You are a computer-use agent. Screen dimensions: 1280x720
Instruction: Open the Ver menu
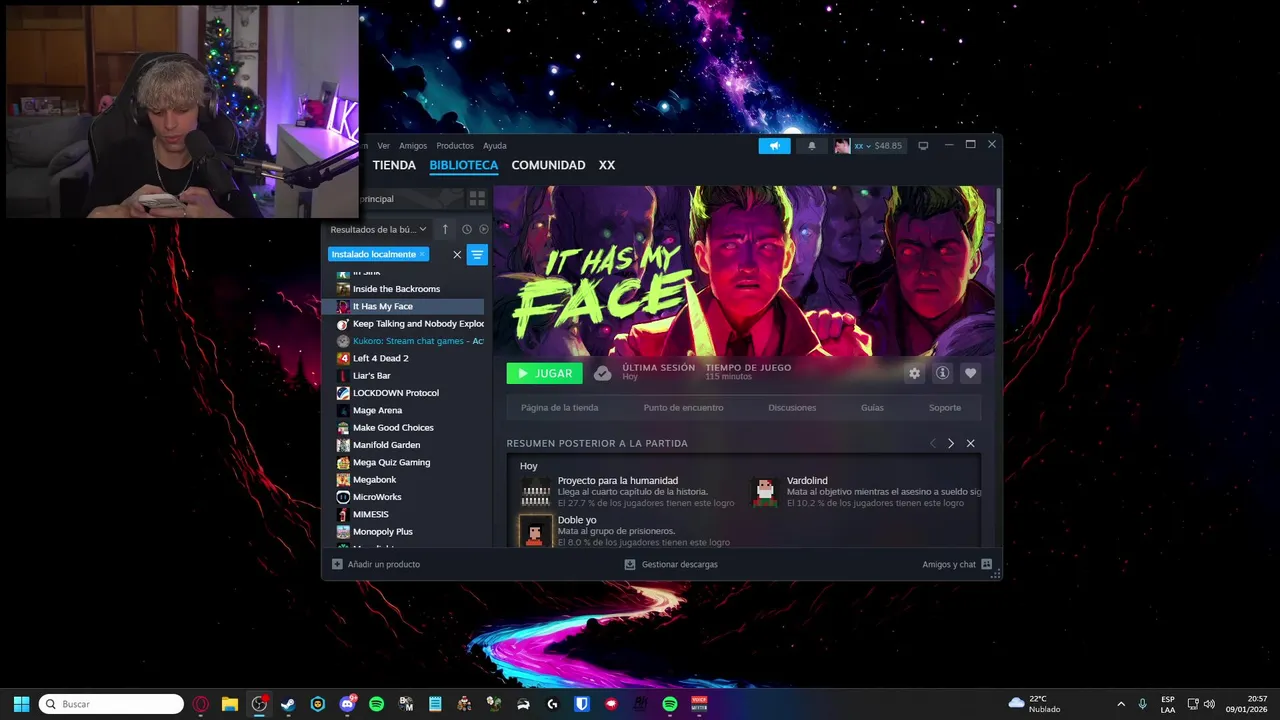pyautogui.click(x=383, y=146)
